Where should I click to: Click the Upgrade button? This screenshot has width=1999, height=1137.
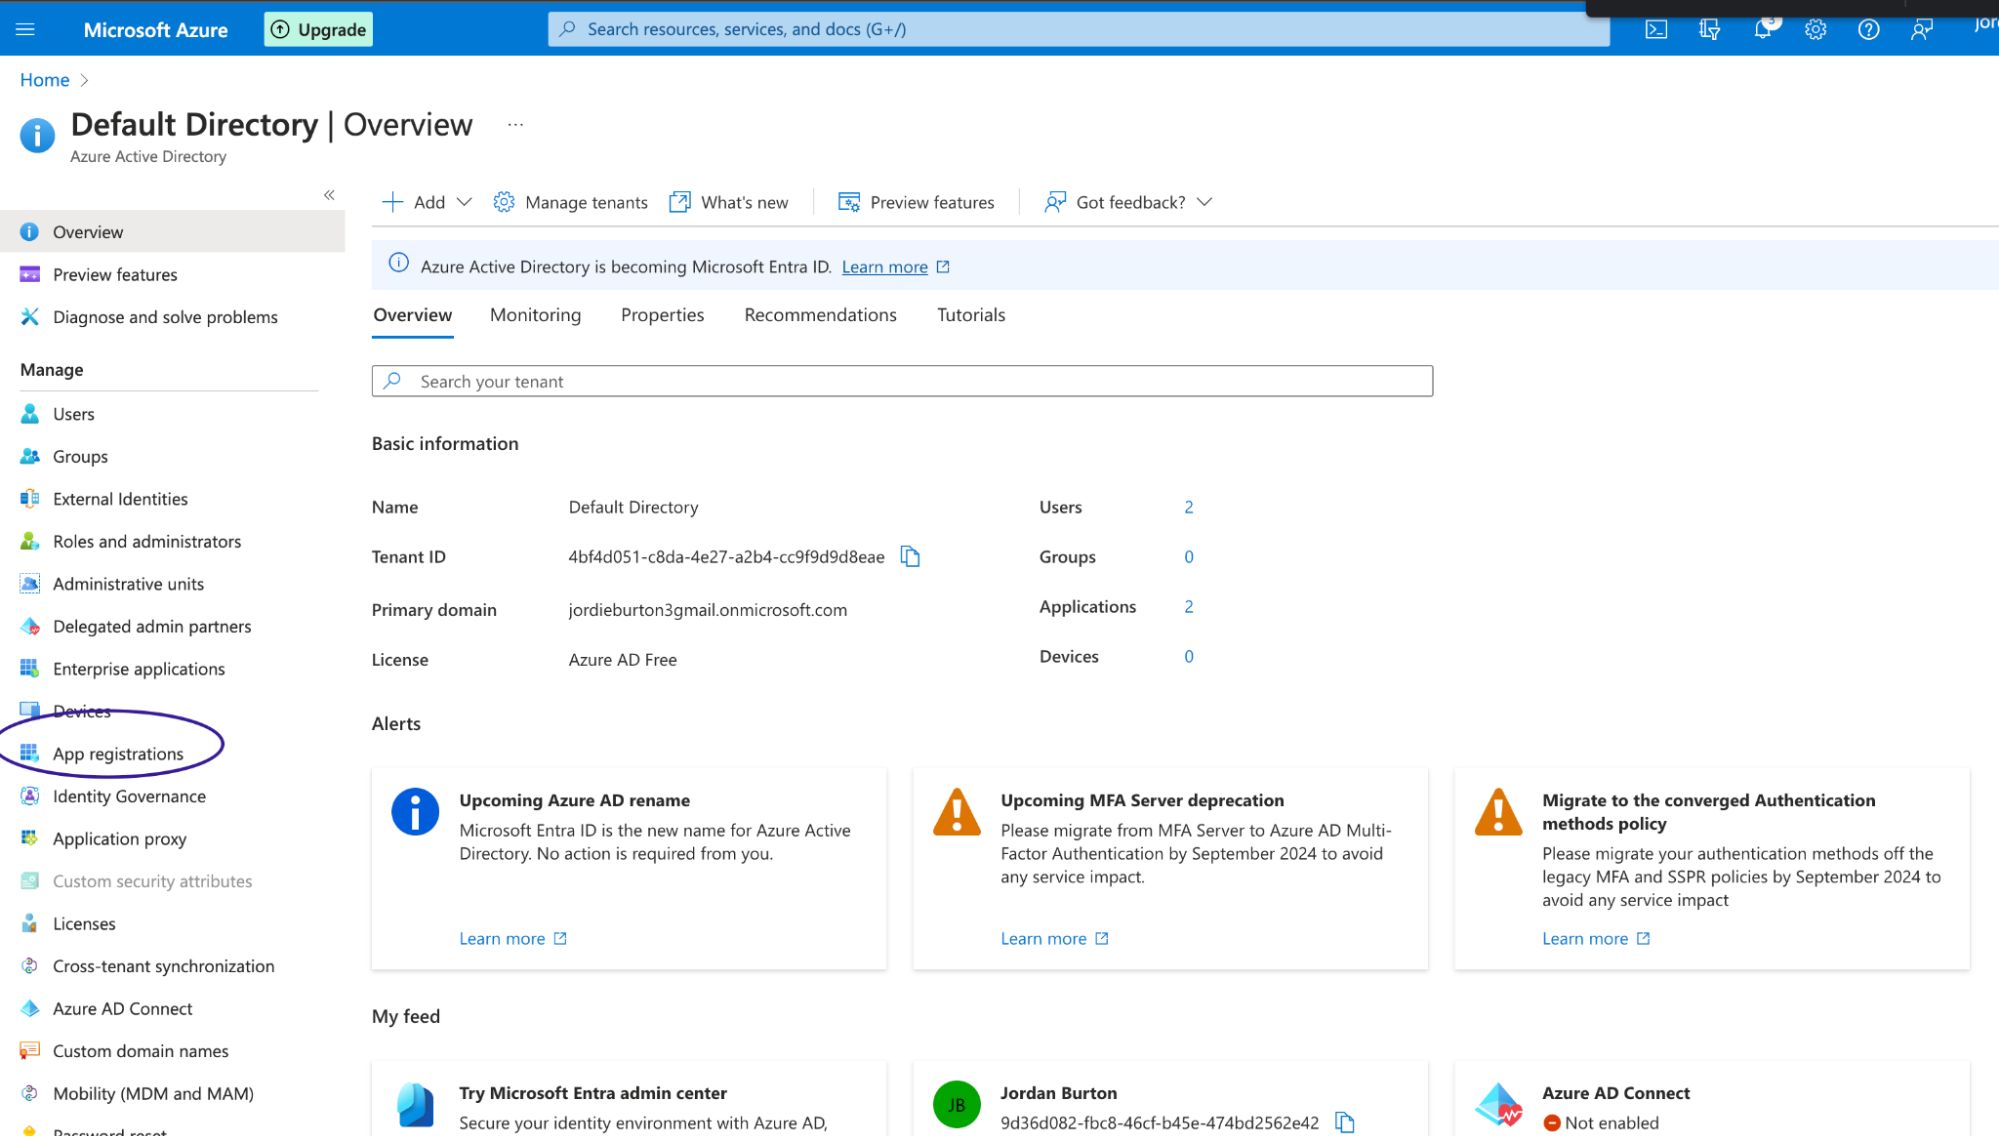(318, 29)
